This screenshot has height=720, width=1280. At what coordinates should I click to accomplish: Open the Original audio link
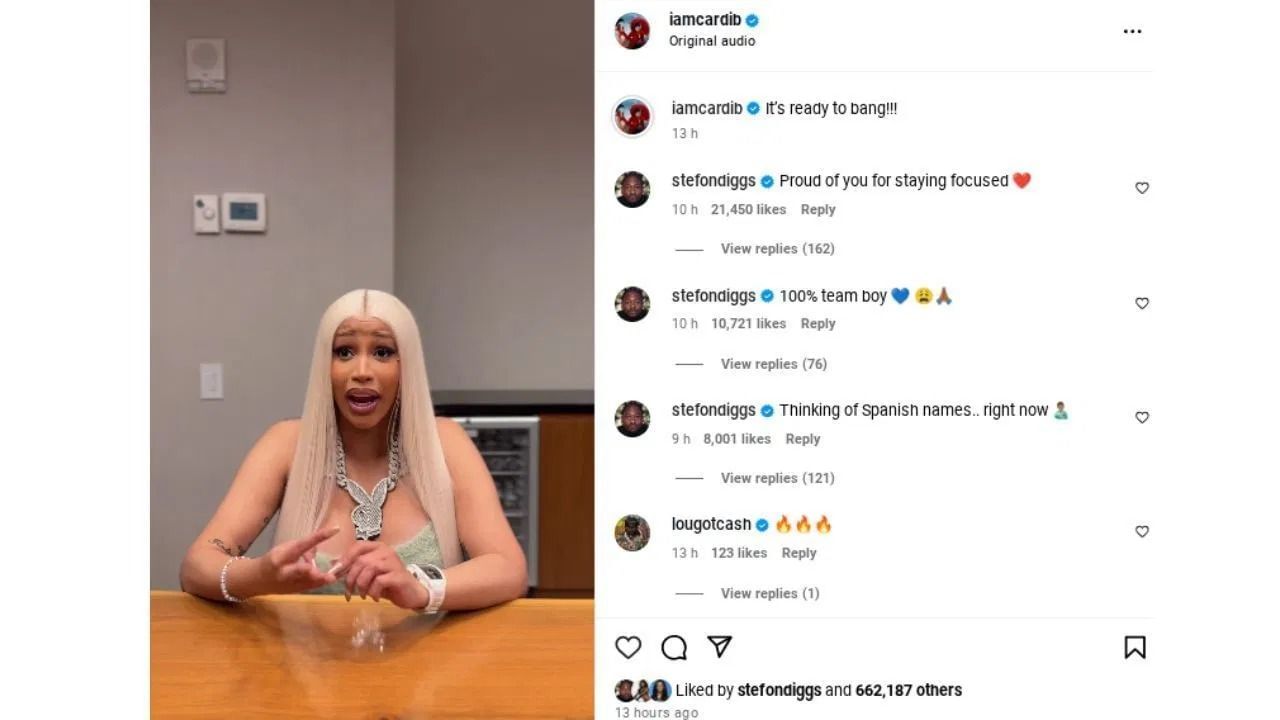712,41
